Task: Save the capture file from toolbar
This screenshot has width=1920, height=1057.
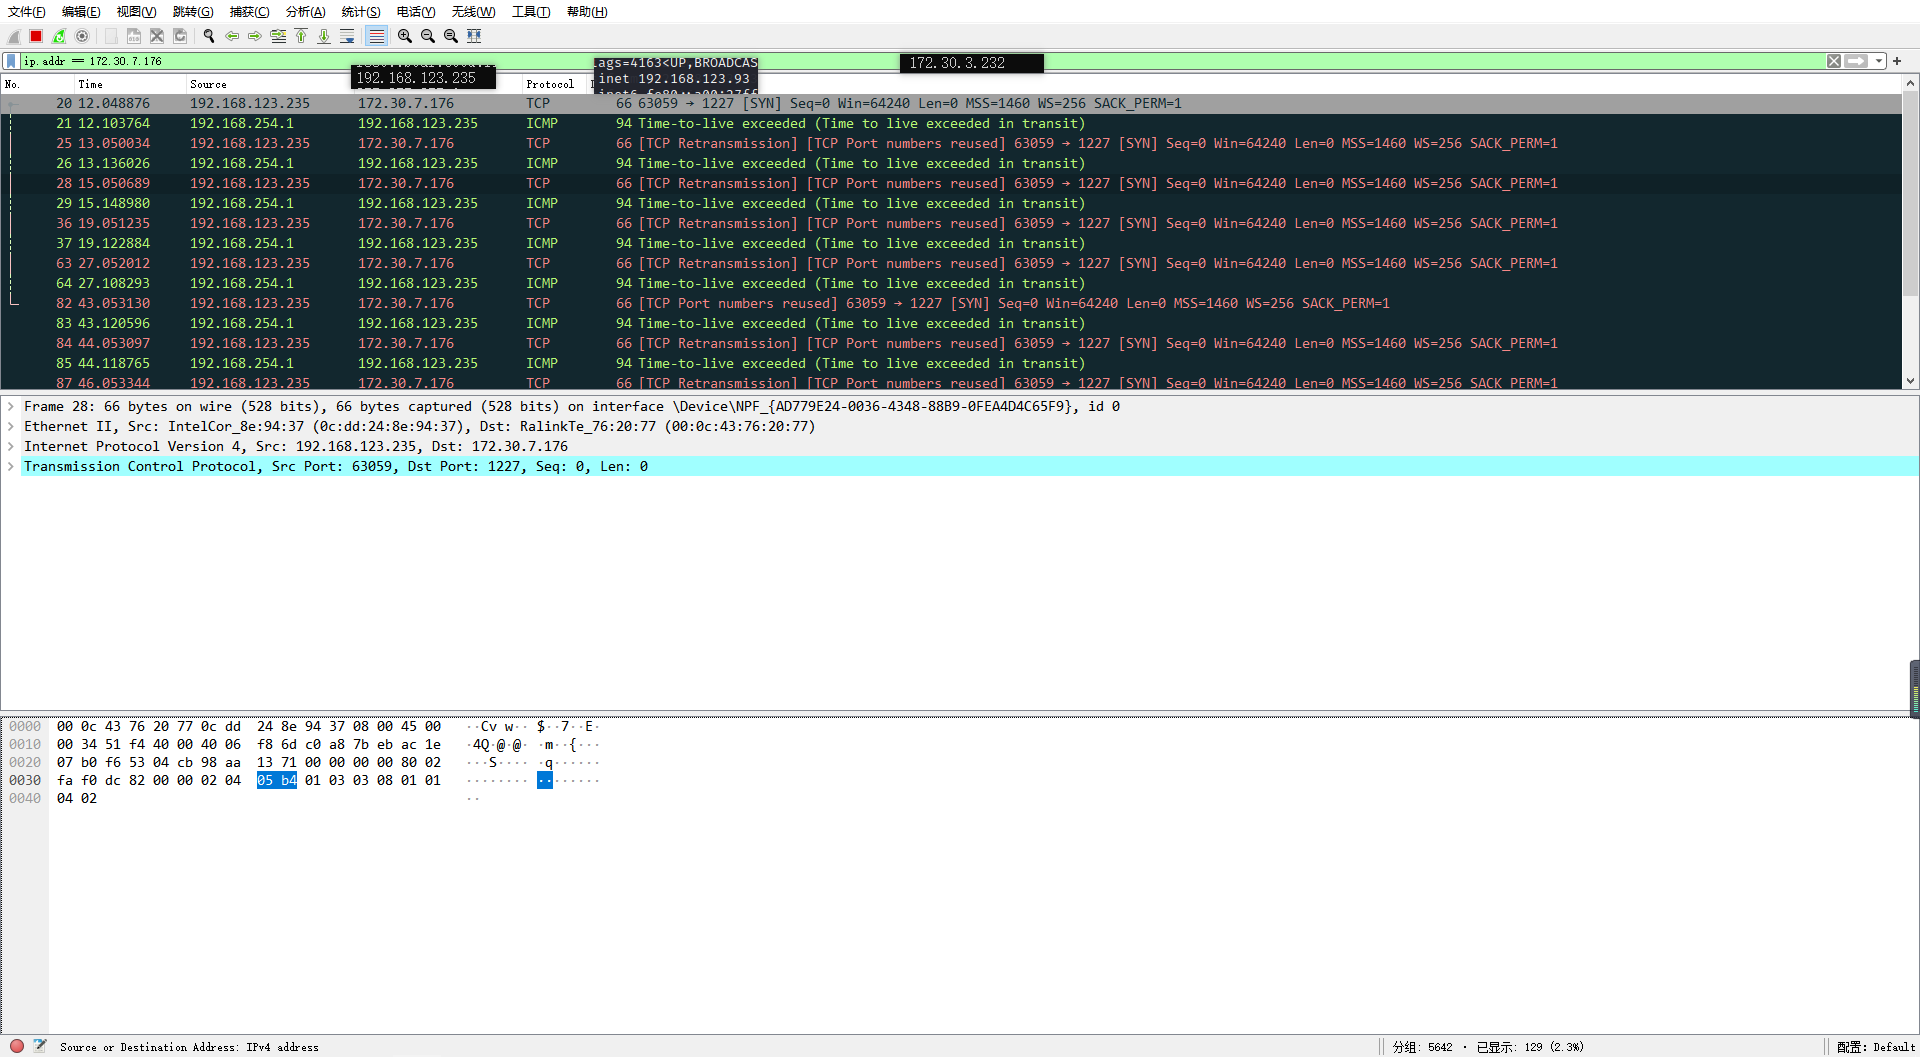Action: coord(133,36)
